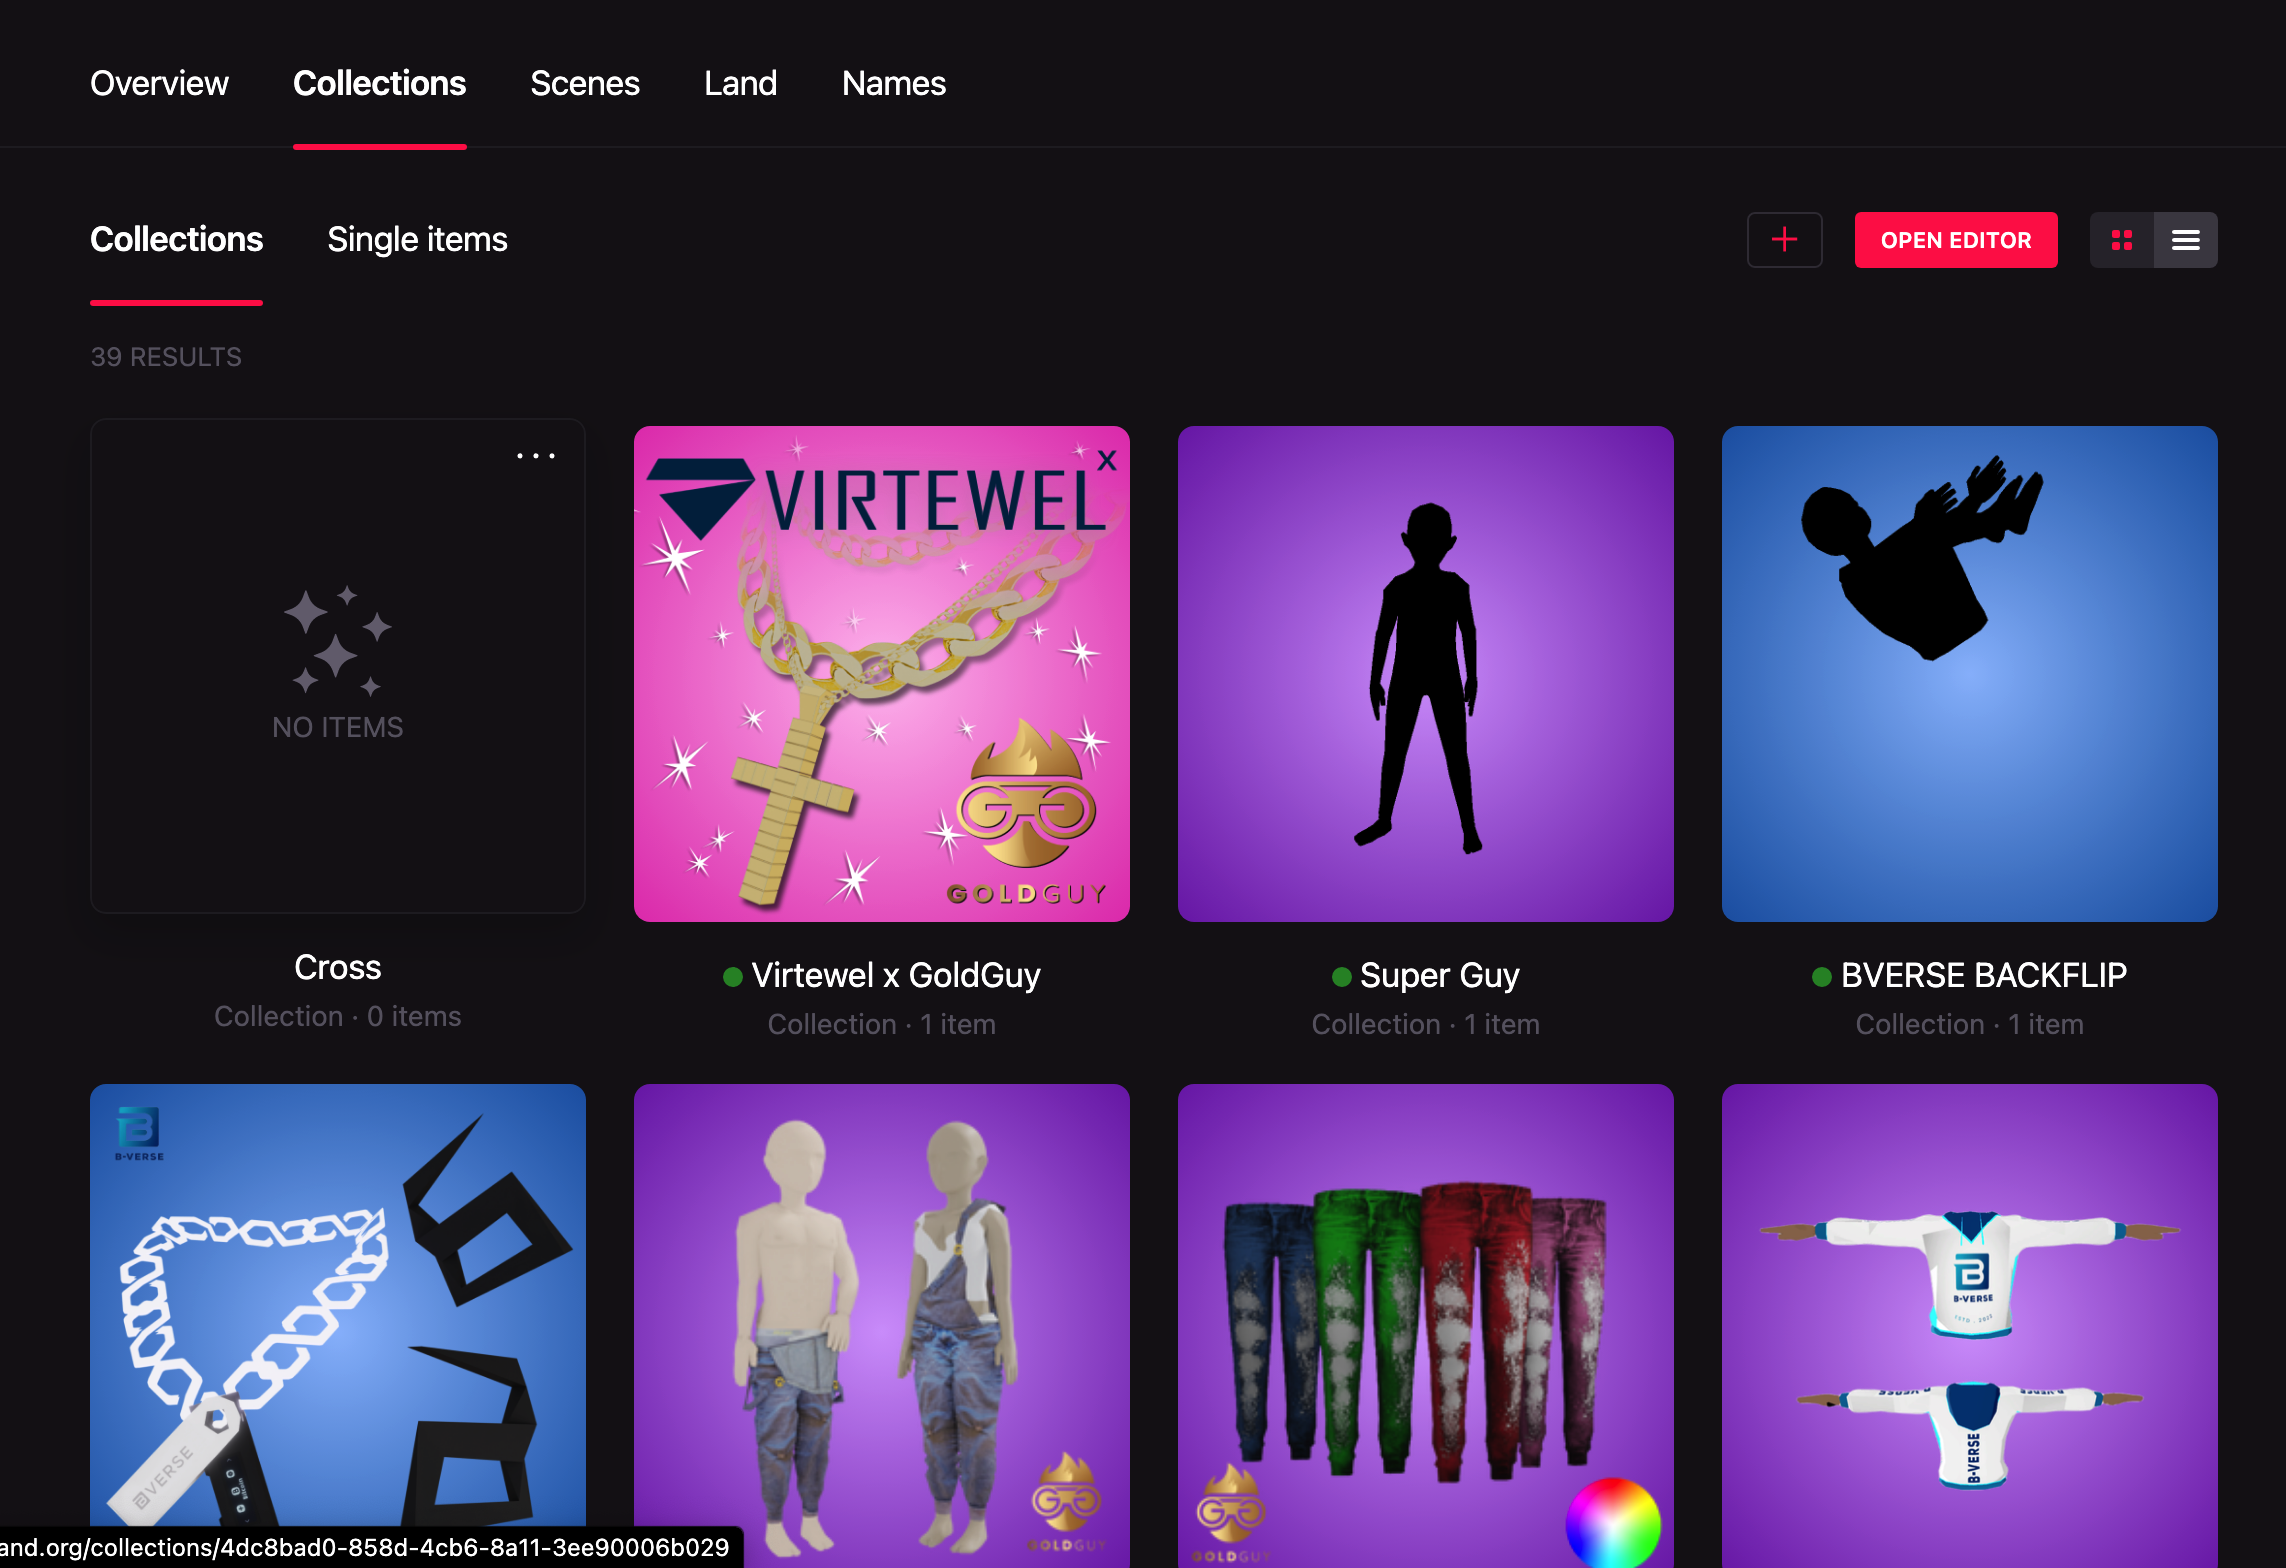2286x1568 pixels.
Task: Open three-dots menu on Cross card
Action: pyautogui.click(x=535, y=456)
